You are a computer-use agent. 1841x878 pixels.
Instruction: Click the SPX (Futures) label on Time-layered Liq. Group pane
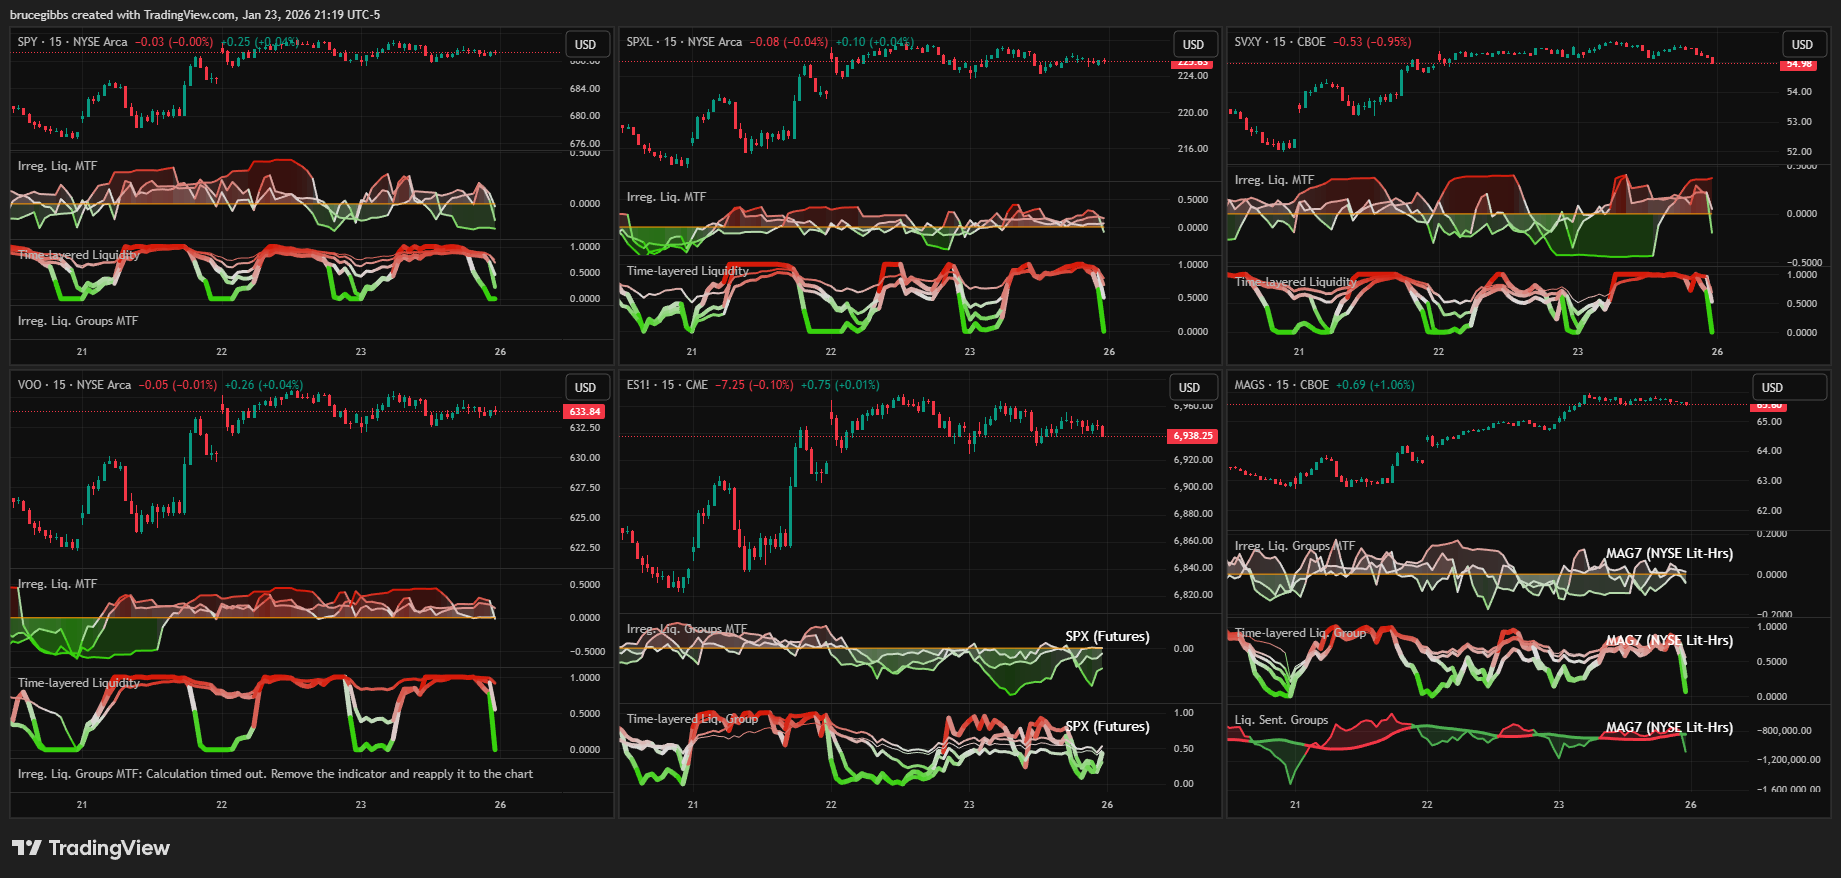[x=1107, y=727]
